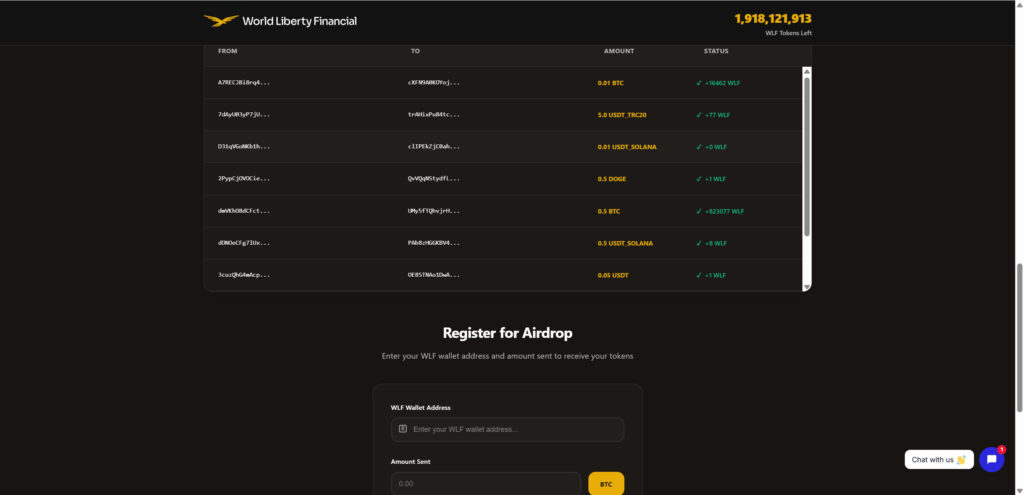Click the 1,918,121,913 tokens left counter
This screenshot has height=495, width=1024.
tap(773, 19)
